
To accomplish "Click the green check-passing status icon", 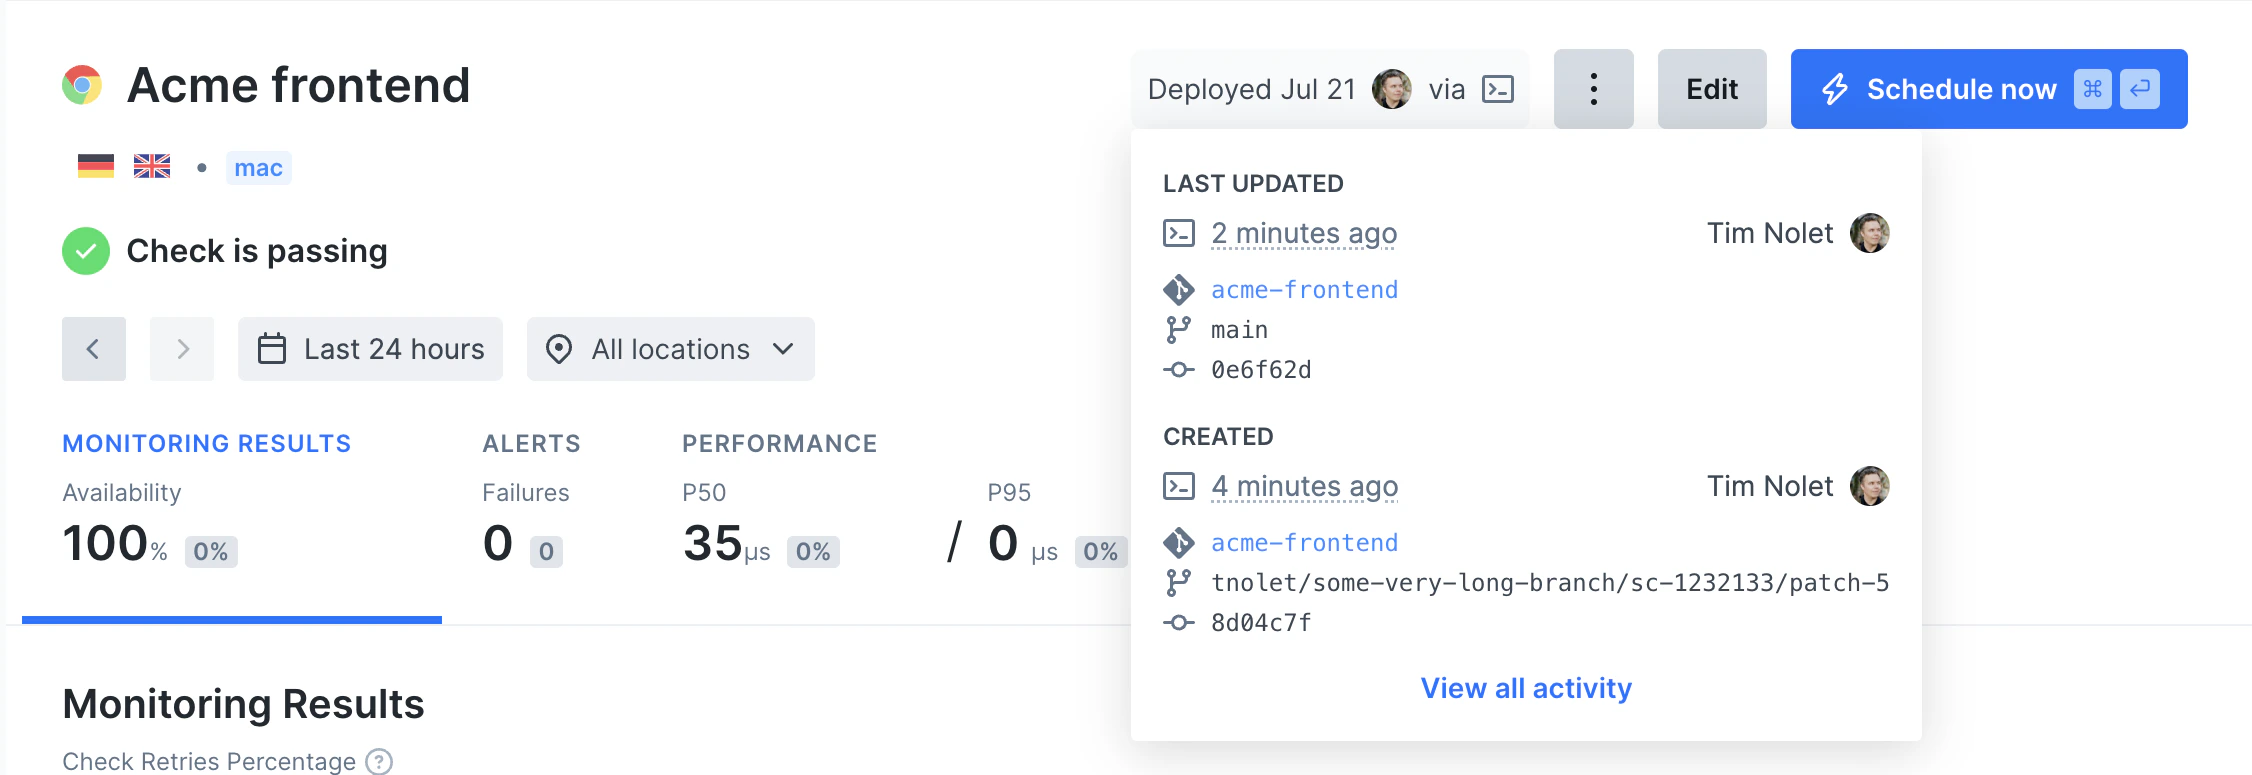I will coord(86,251).
